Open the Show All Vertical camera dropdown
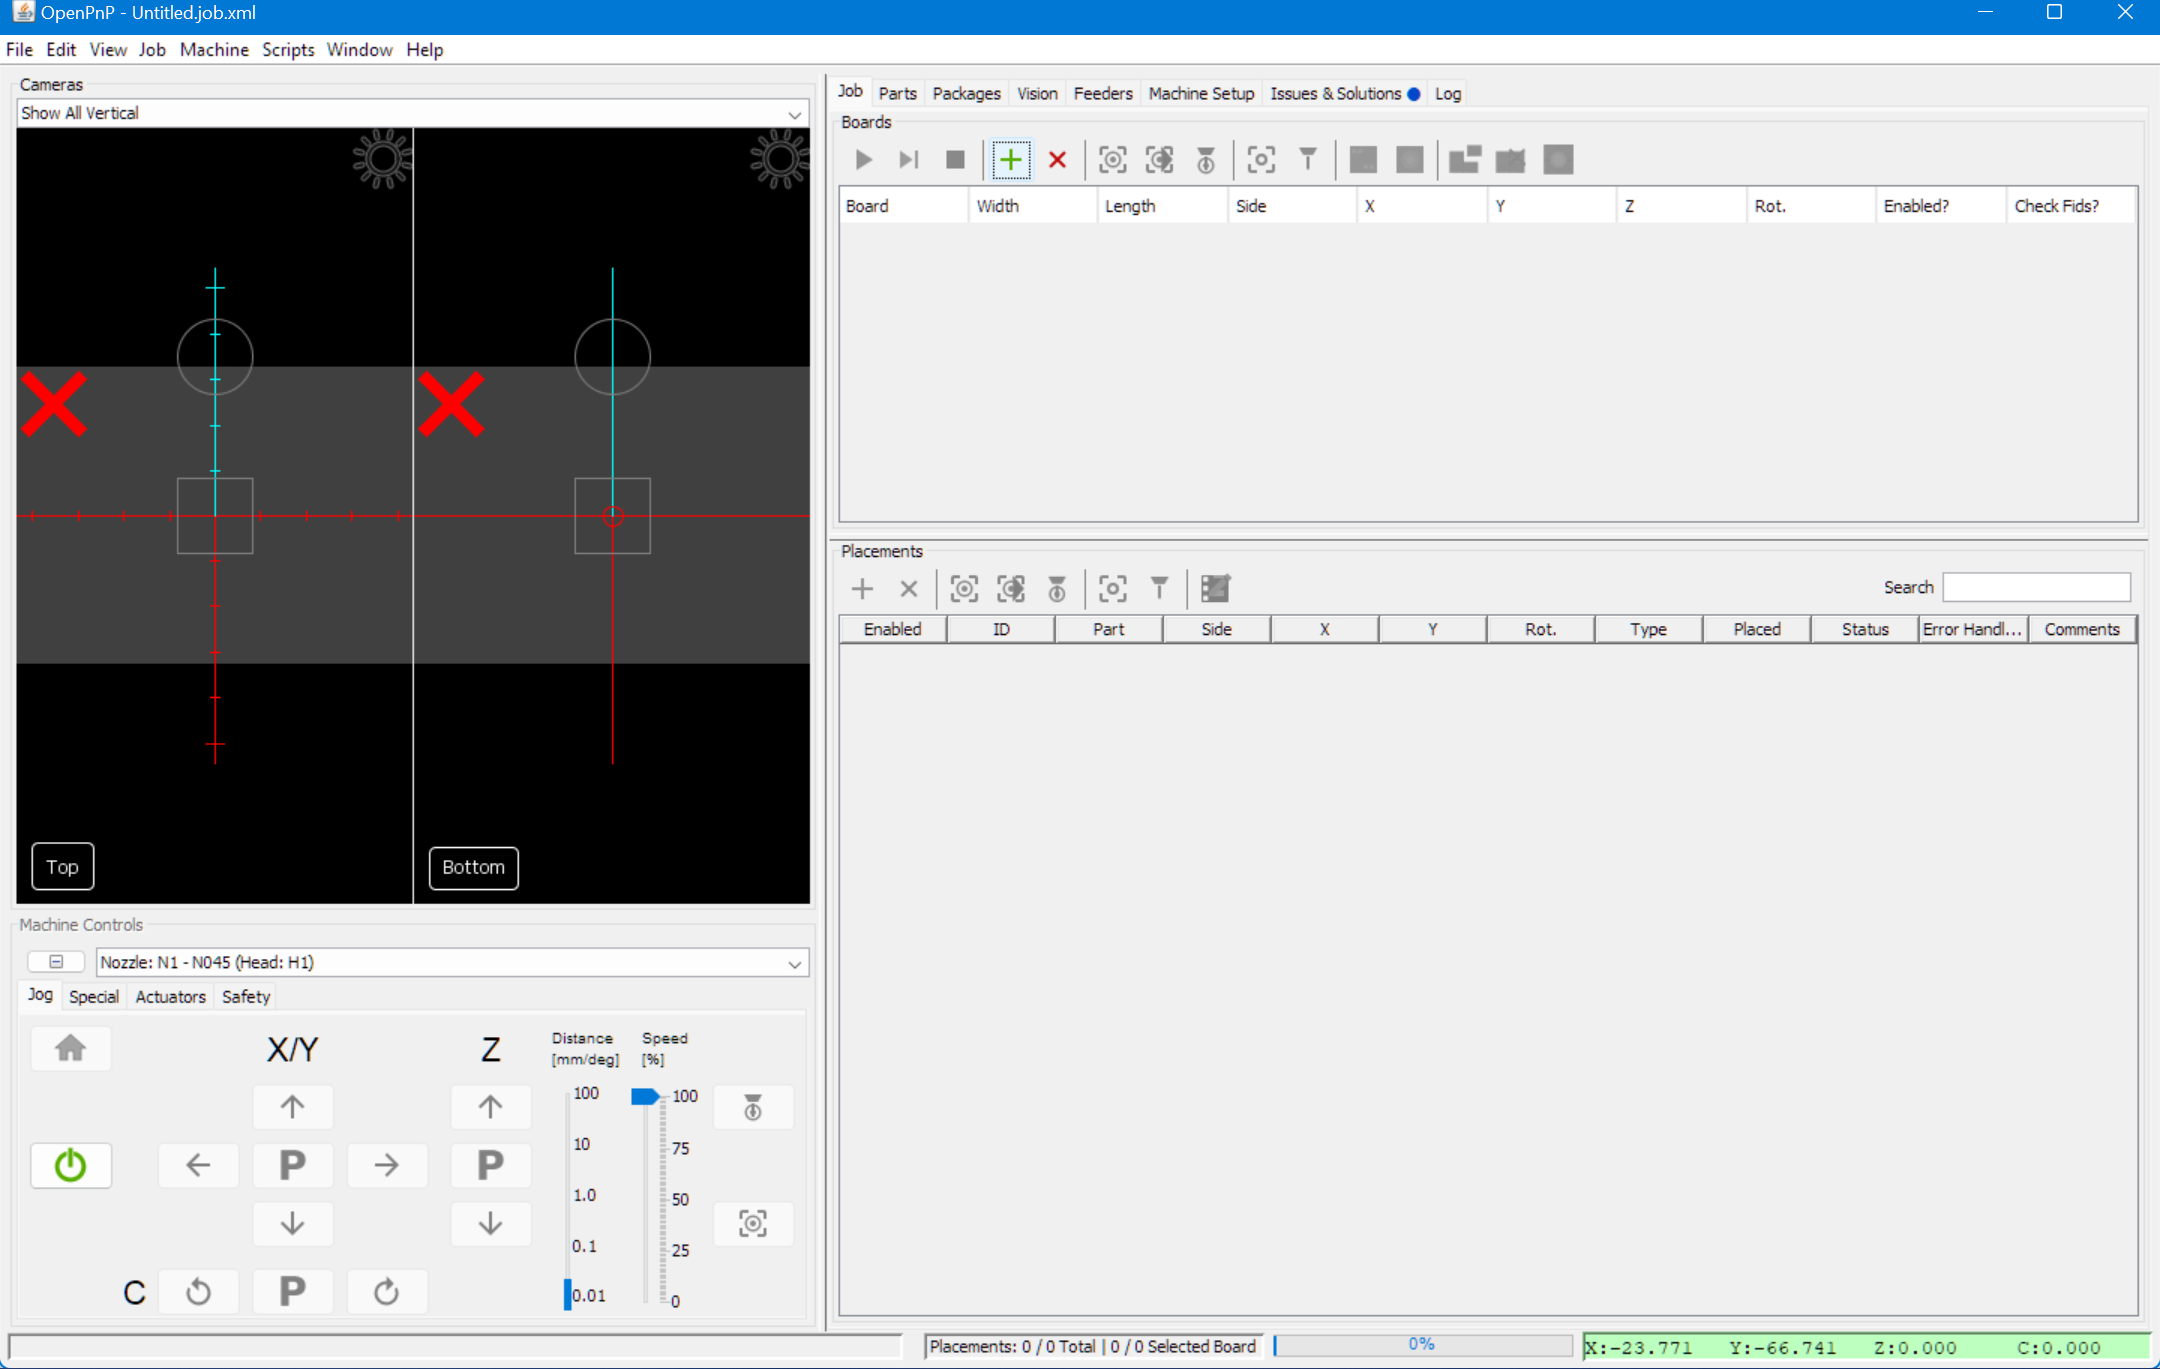The height and width of the screenshot is (1369, 2160). coord(794,114)
